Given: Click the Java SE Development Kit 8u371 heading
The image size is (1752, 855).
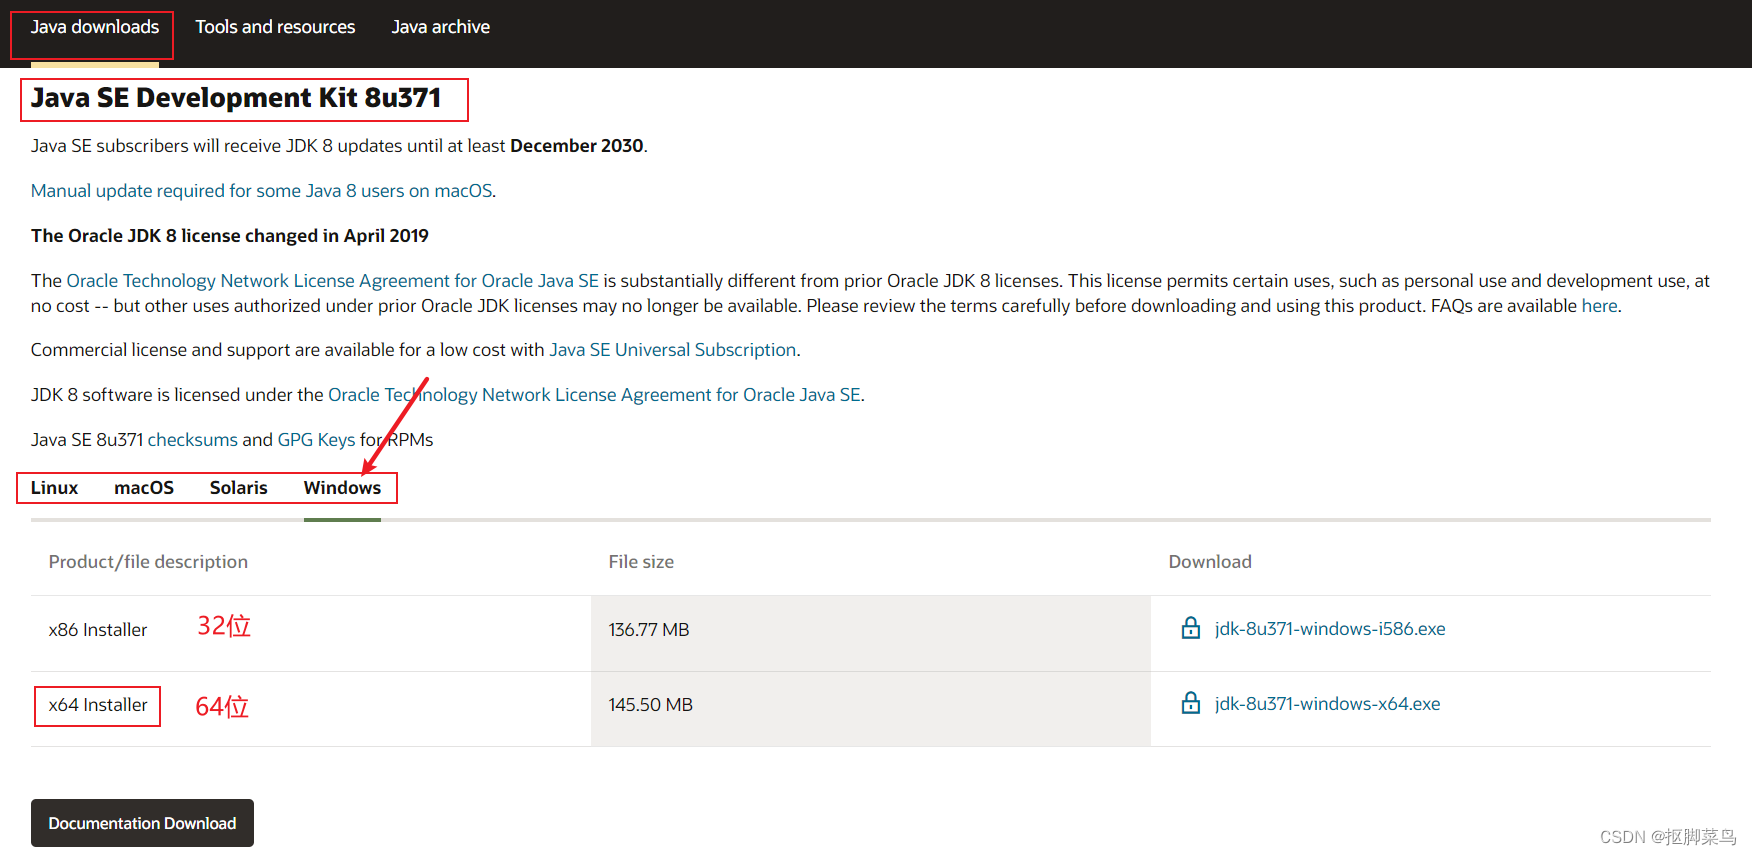Looking at the screenshot, I should [x=236, y=98].
